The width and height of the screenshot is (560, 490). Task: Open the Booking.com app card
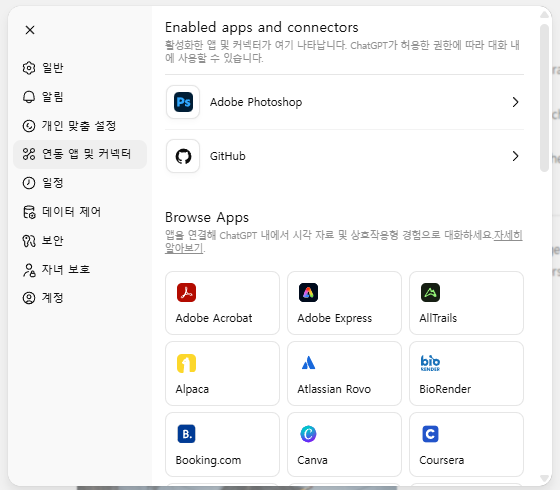(x=222, y=445)
